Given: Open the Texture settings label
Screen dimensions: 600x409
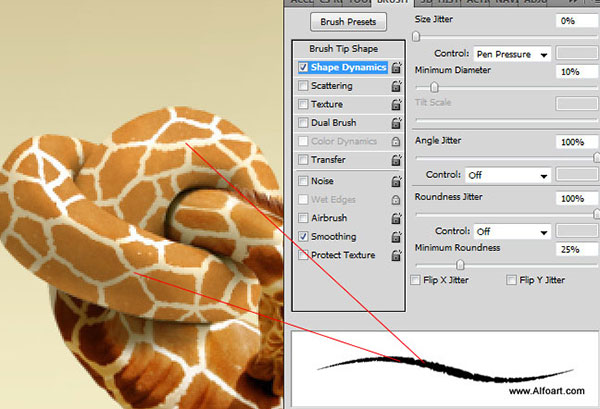Looking at the screenshot, I should [x=327, y=104].
